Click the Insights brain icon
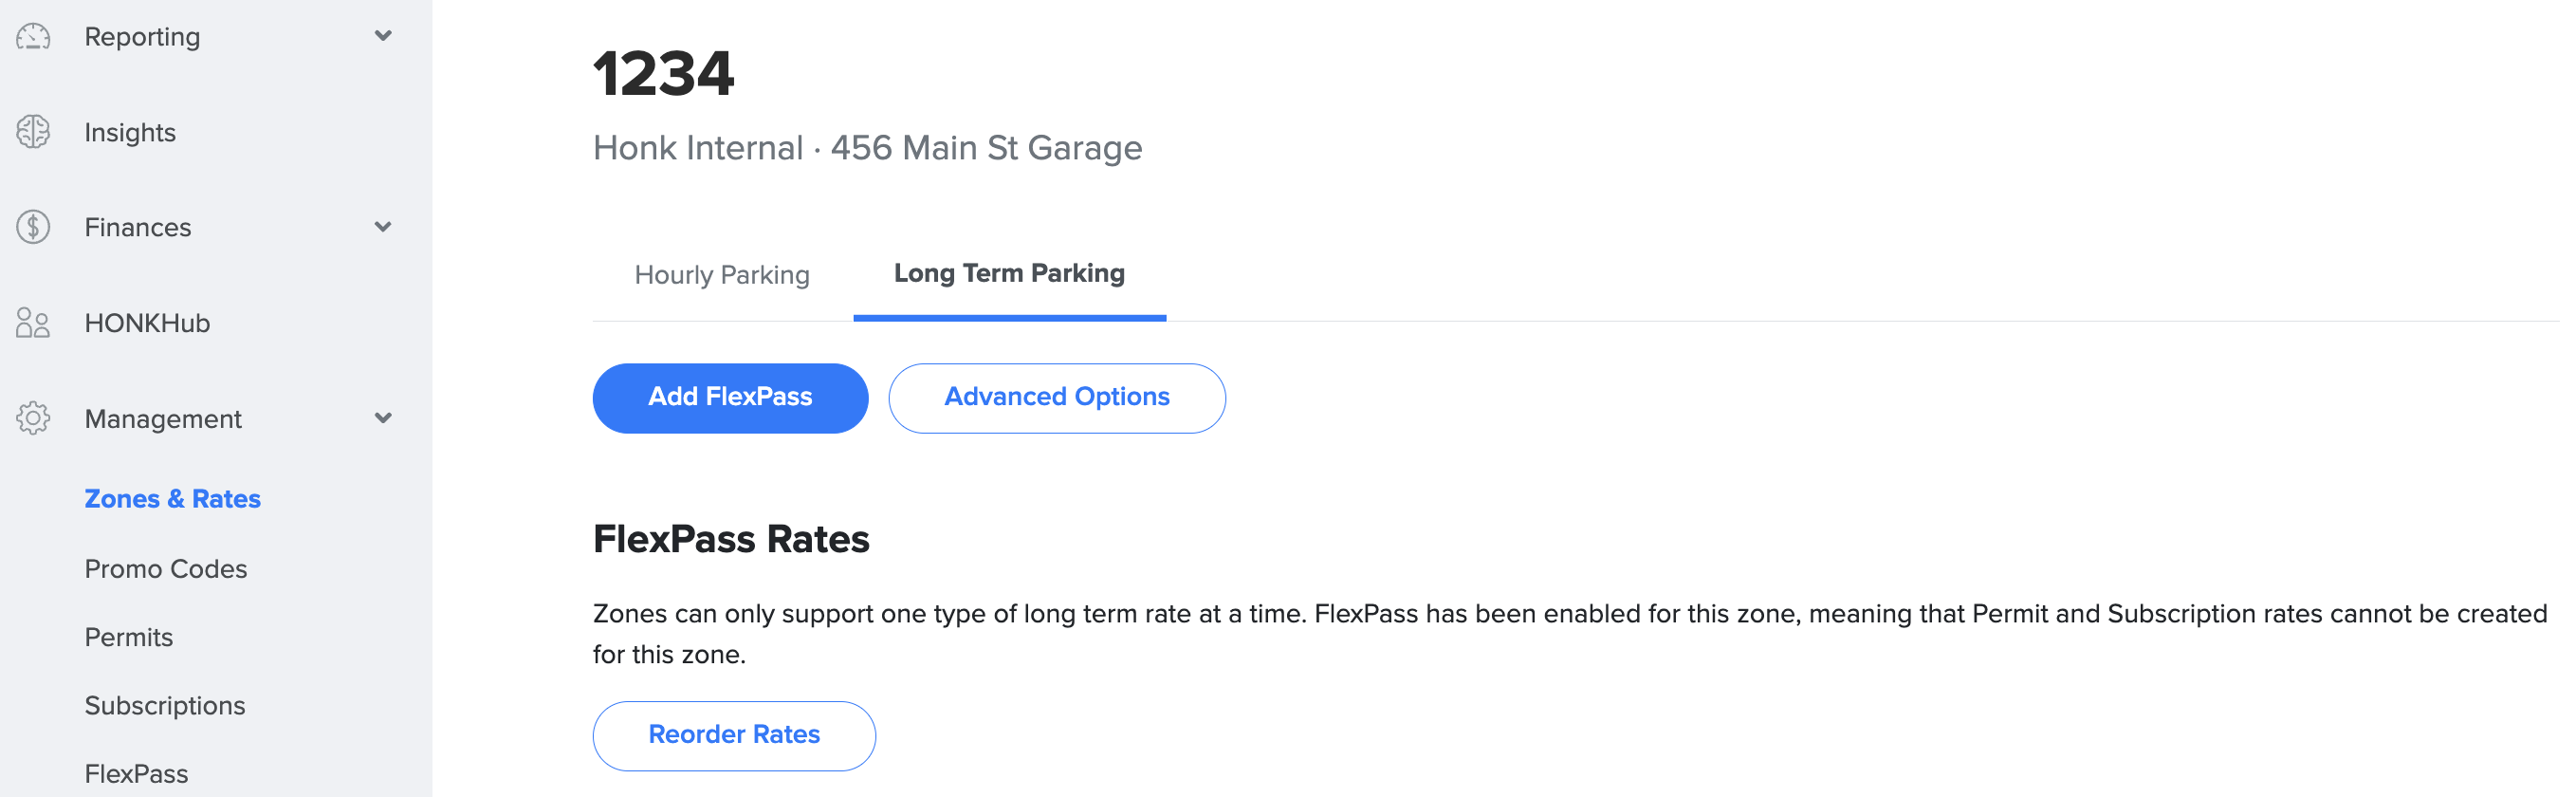 click(33, 132)
